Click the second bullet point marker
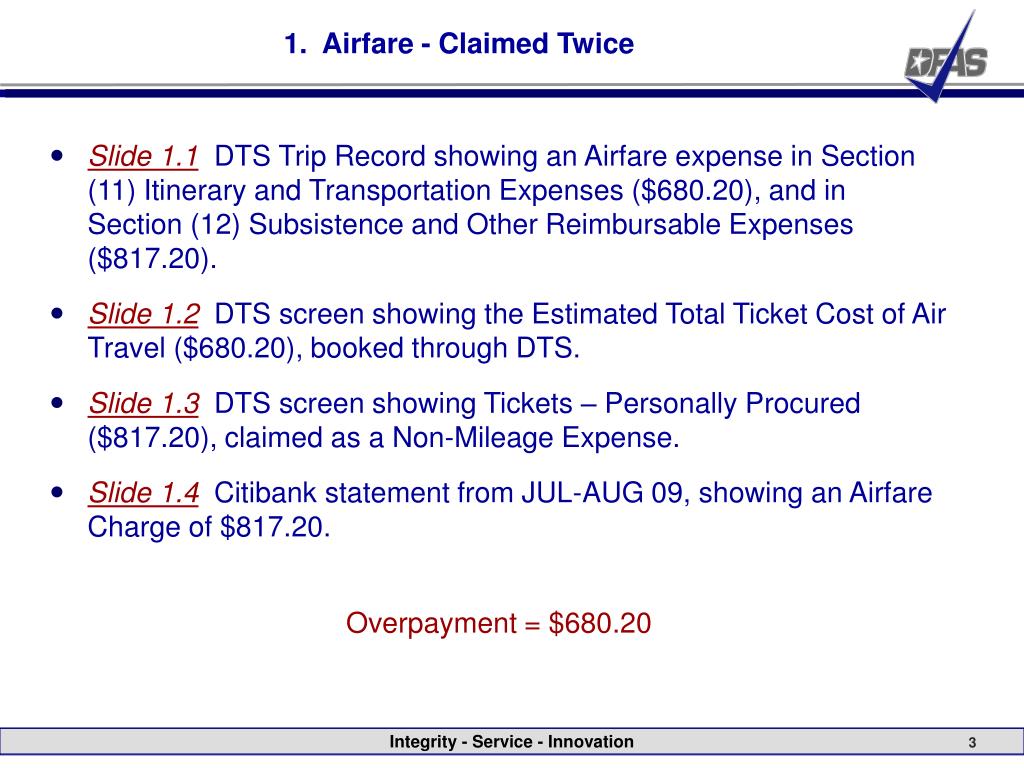Image resolution: width=1024 pixels, height=768 pixels. point(57,313)
